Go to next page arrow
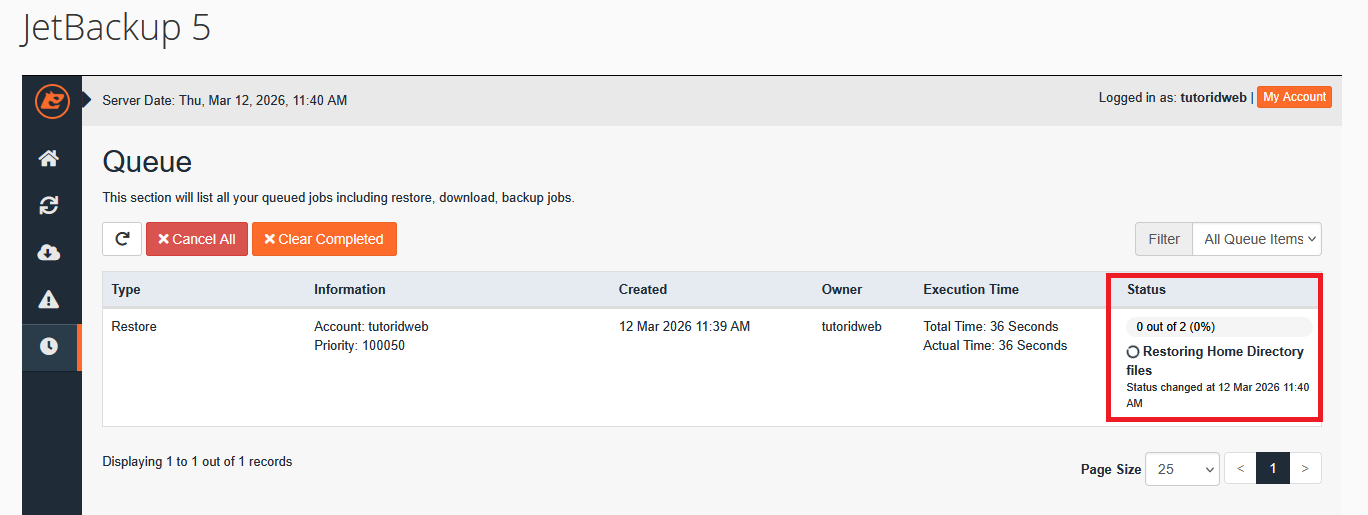 click(1306, 468)
